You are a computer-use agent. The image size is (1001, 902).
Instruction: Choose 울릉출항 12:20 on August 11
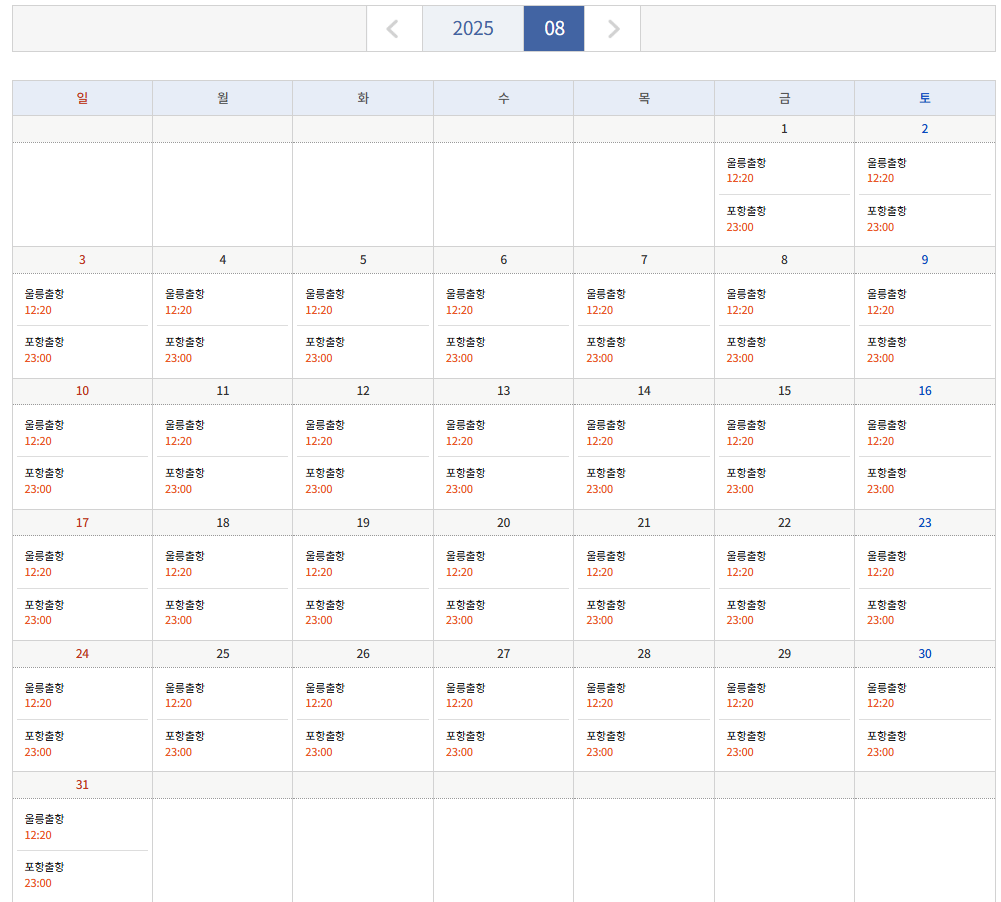pos(184,433)
